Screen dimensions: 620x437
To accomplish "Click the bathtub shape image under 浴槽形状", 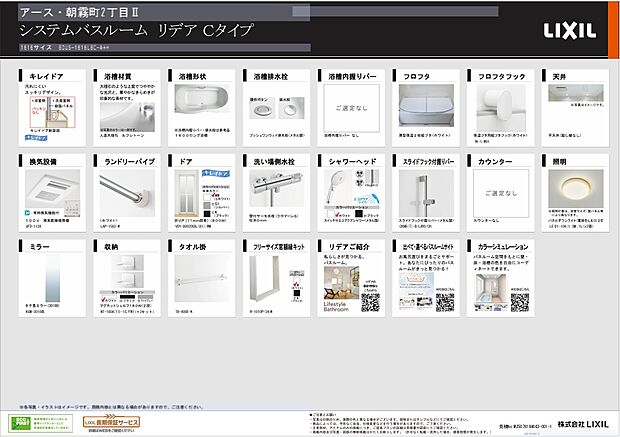I will [x=203, y=103].
